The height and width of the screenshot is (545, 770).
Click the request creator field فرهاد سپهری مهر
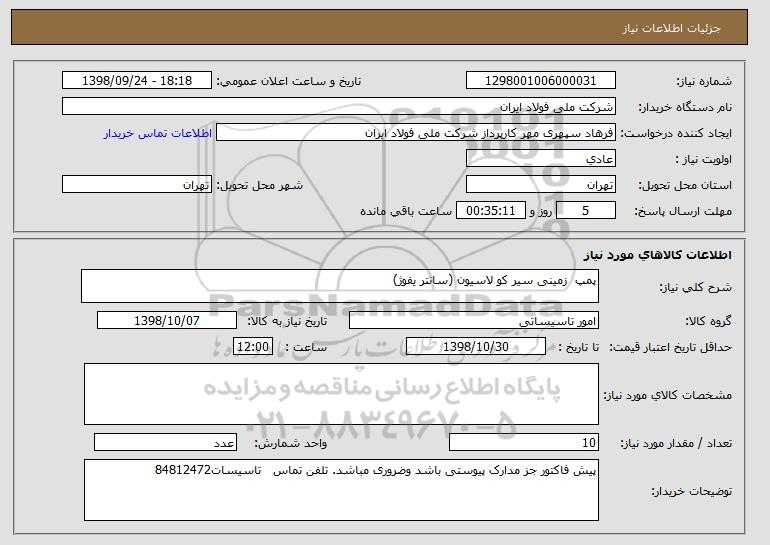[x=416, y=133]
